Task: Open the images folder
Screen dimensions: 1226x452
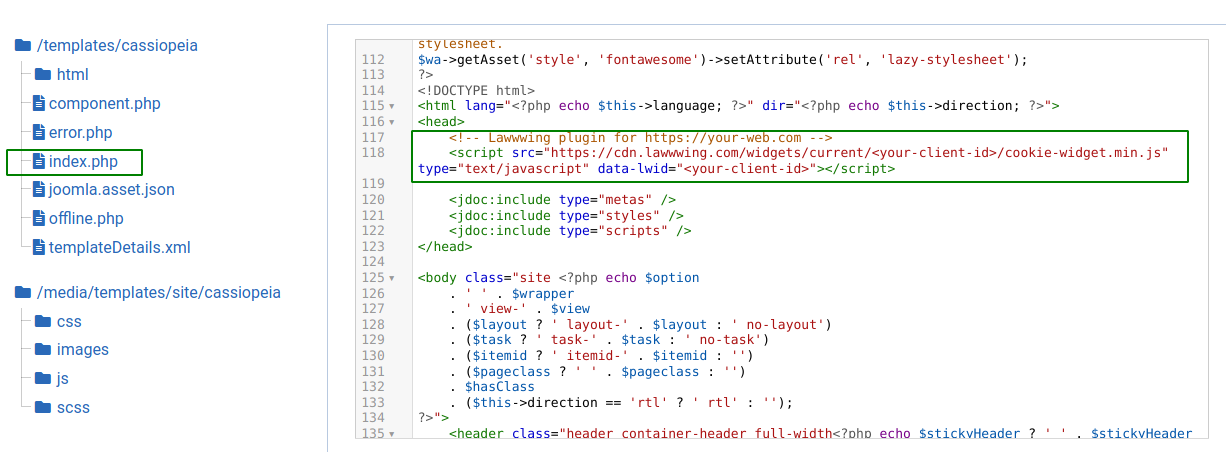Action: pos(82,349)
